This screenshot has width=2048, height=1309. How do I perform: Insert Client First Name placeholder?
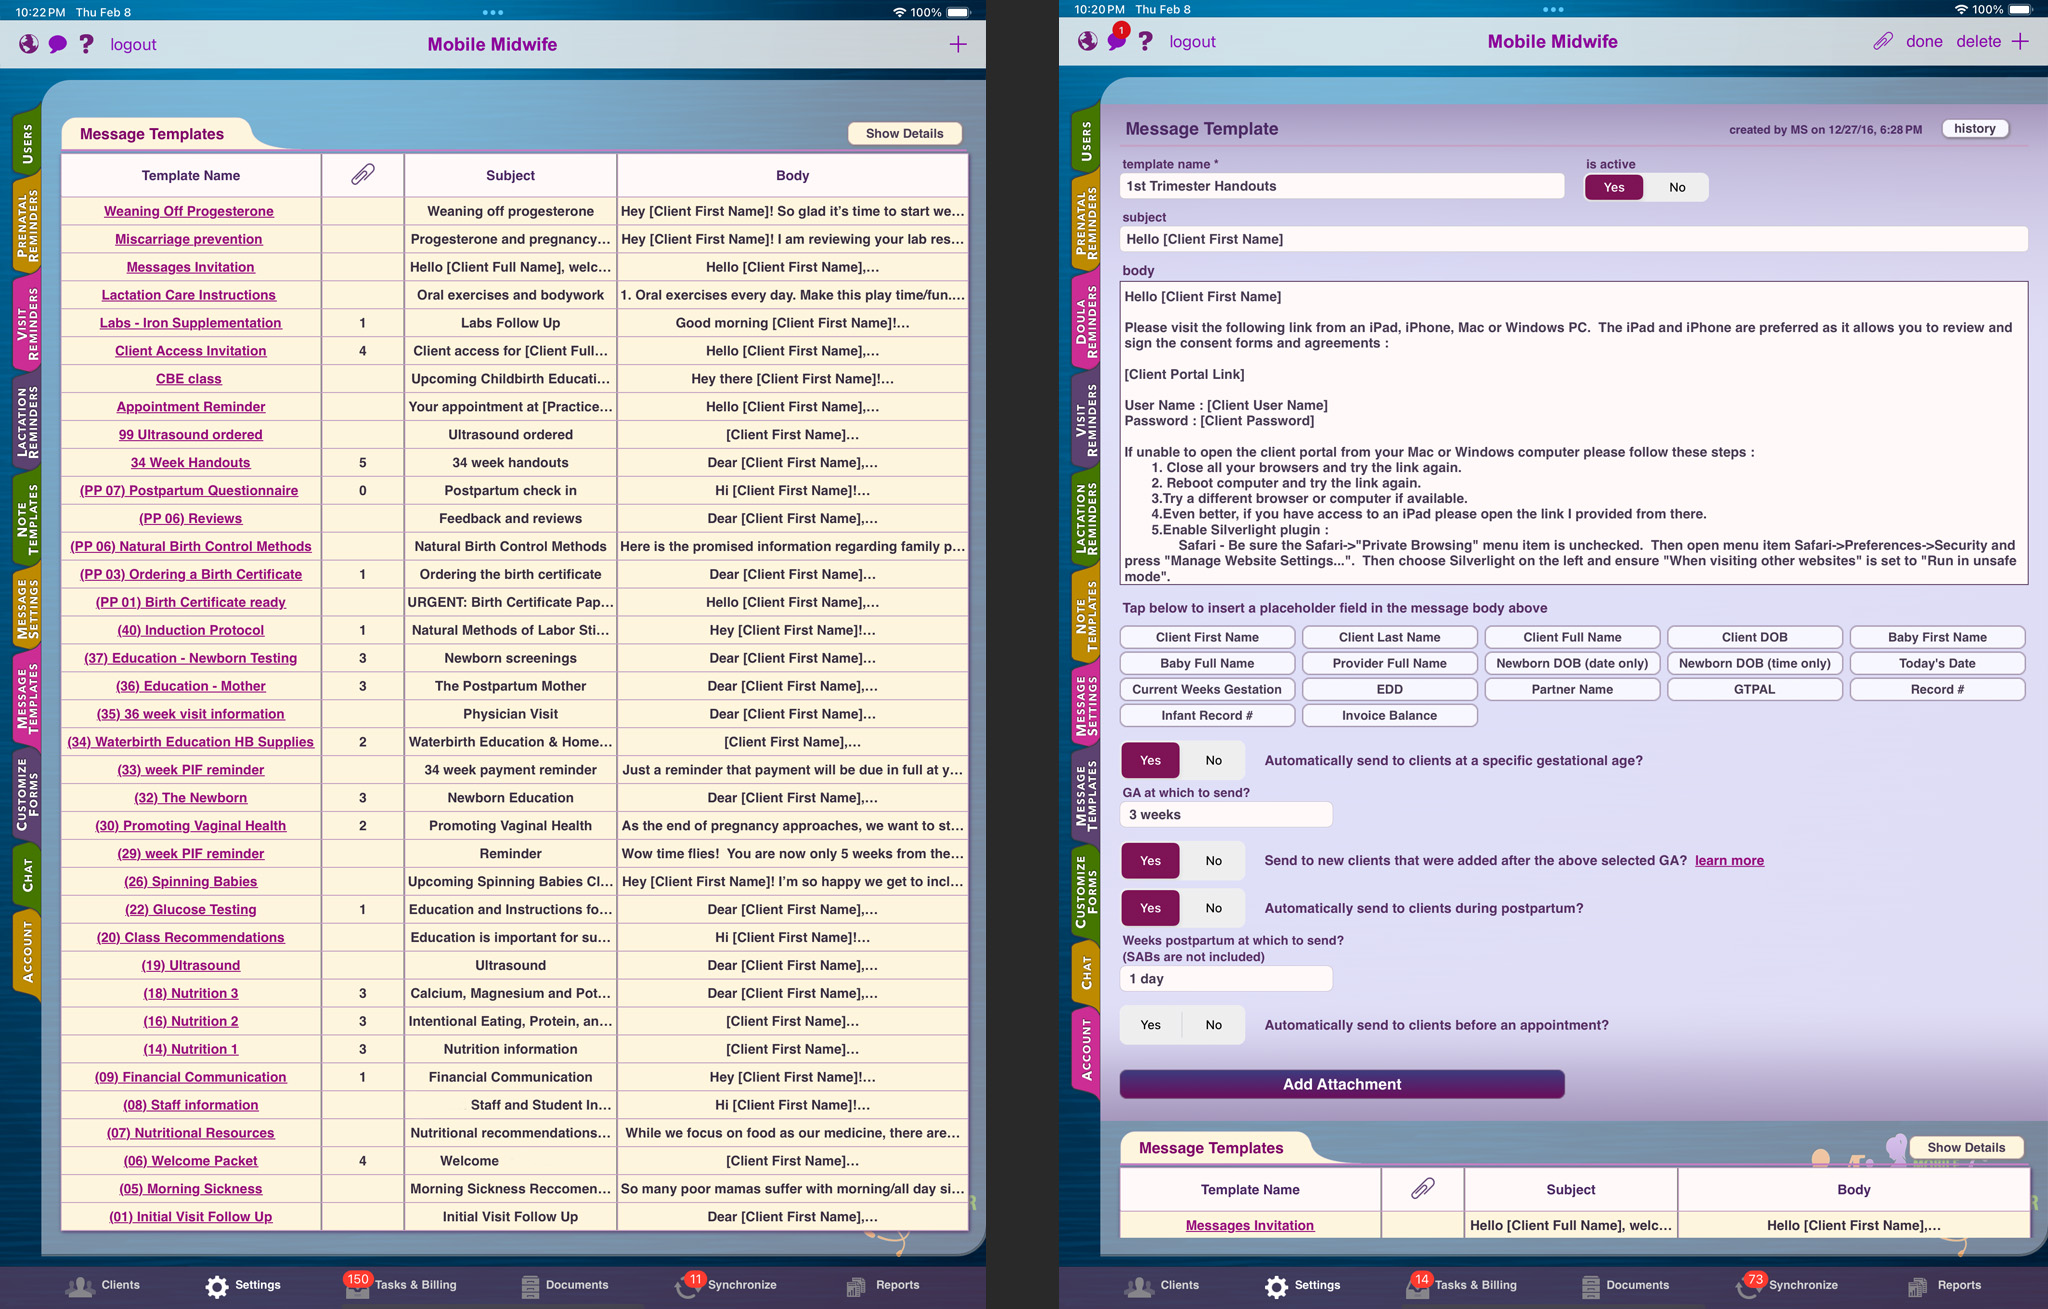1207,637
